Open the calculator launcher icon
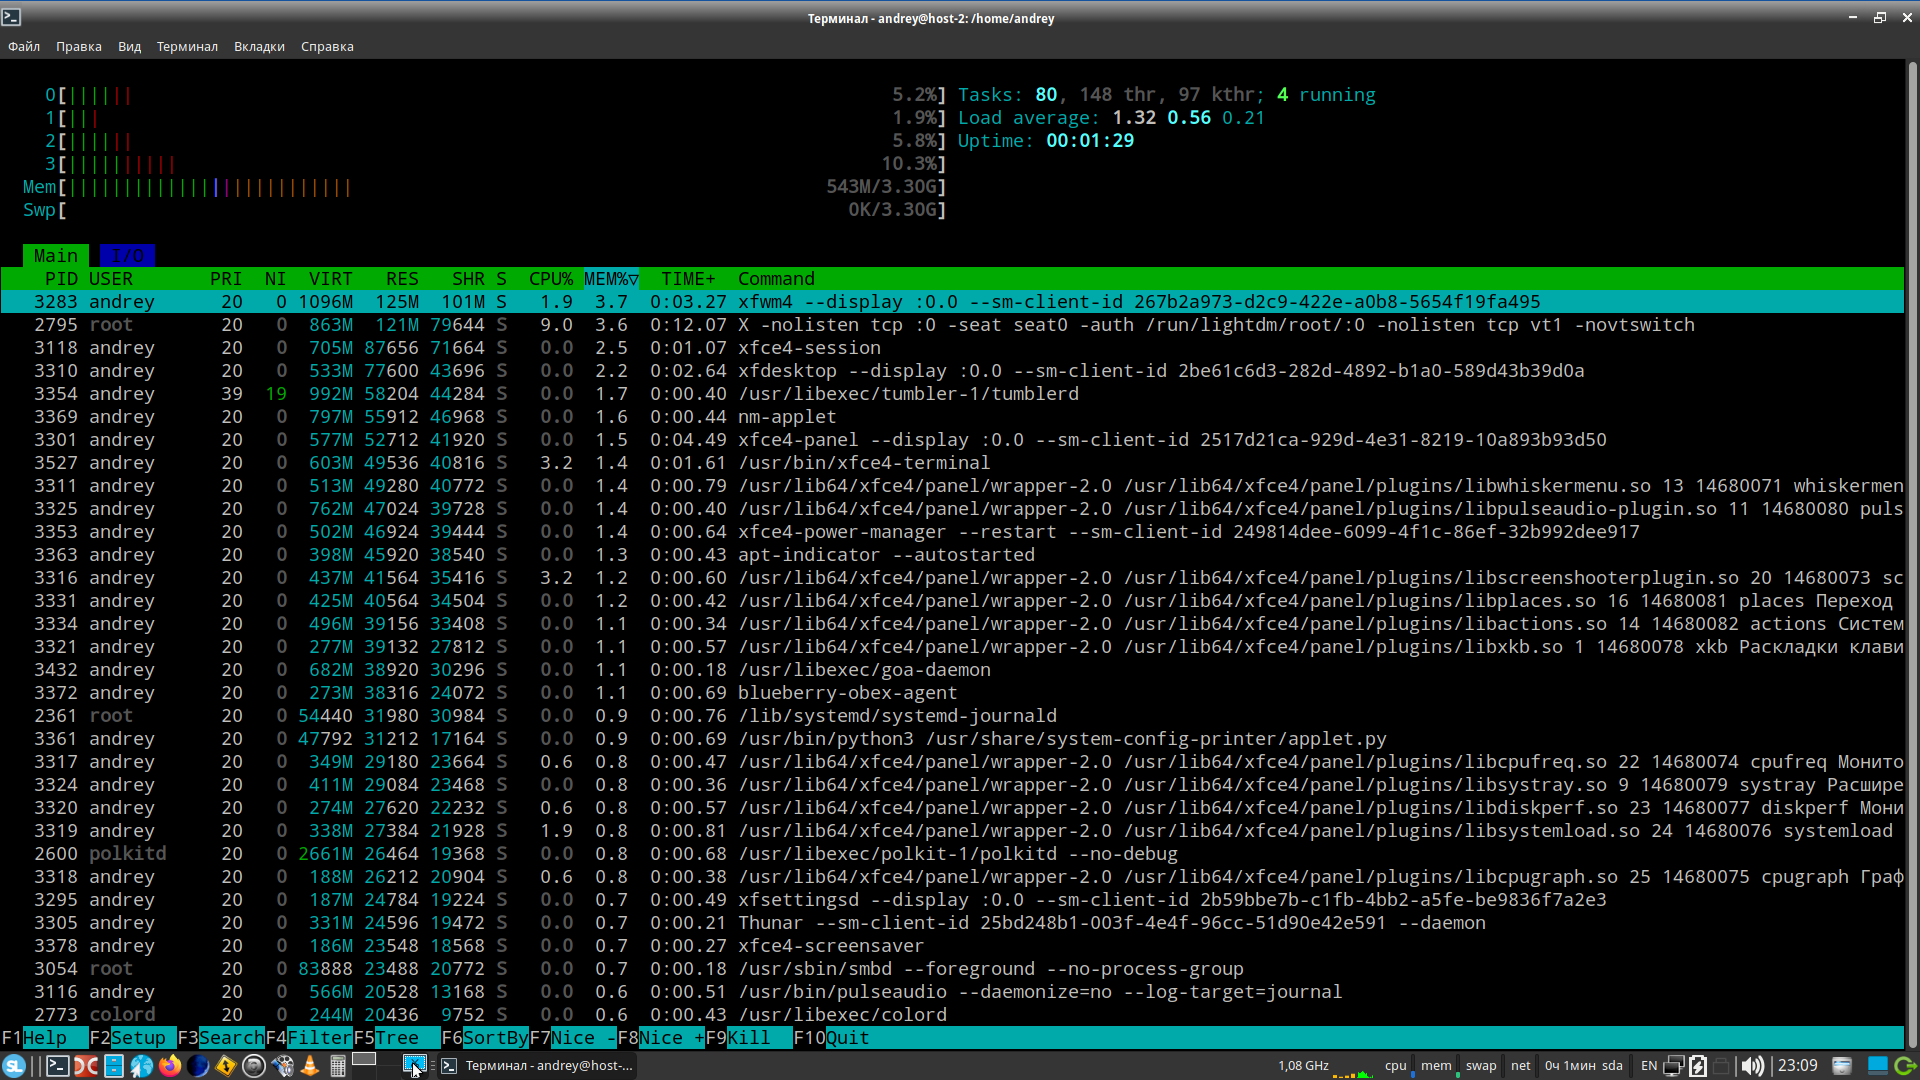1920x1080 pixels. pyautogui.click(x=338, y=1066)
